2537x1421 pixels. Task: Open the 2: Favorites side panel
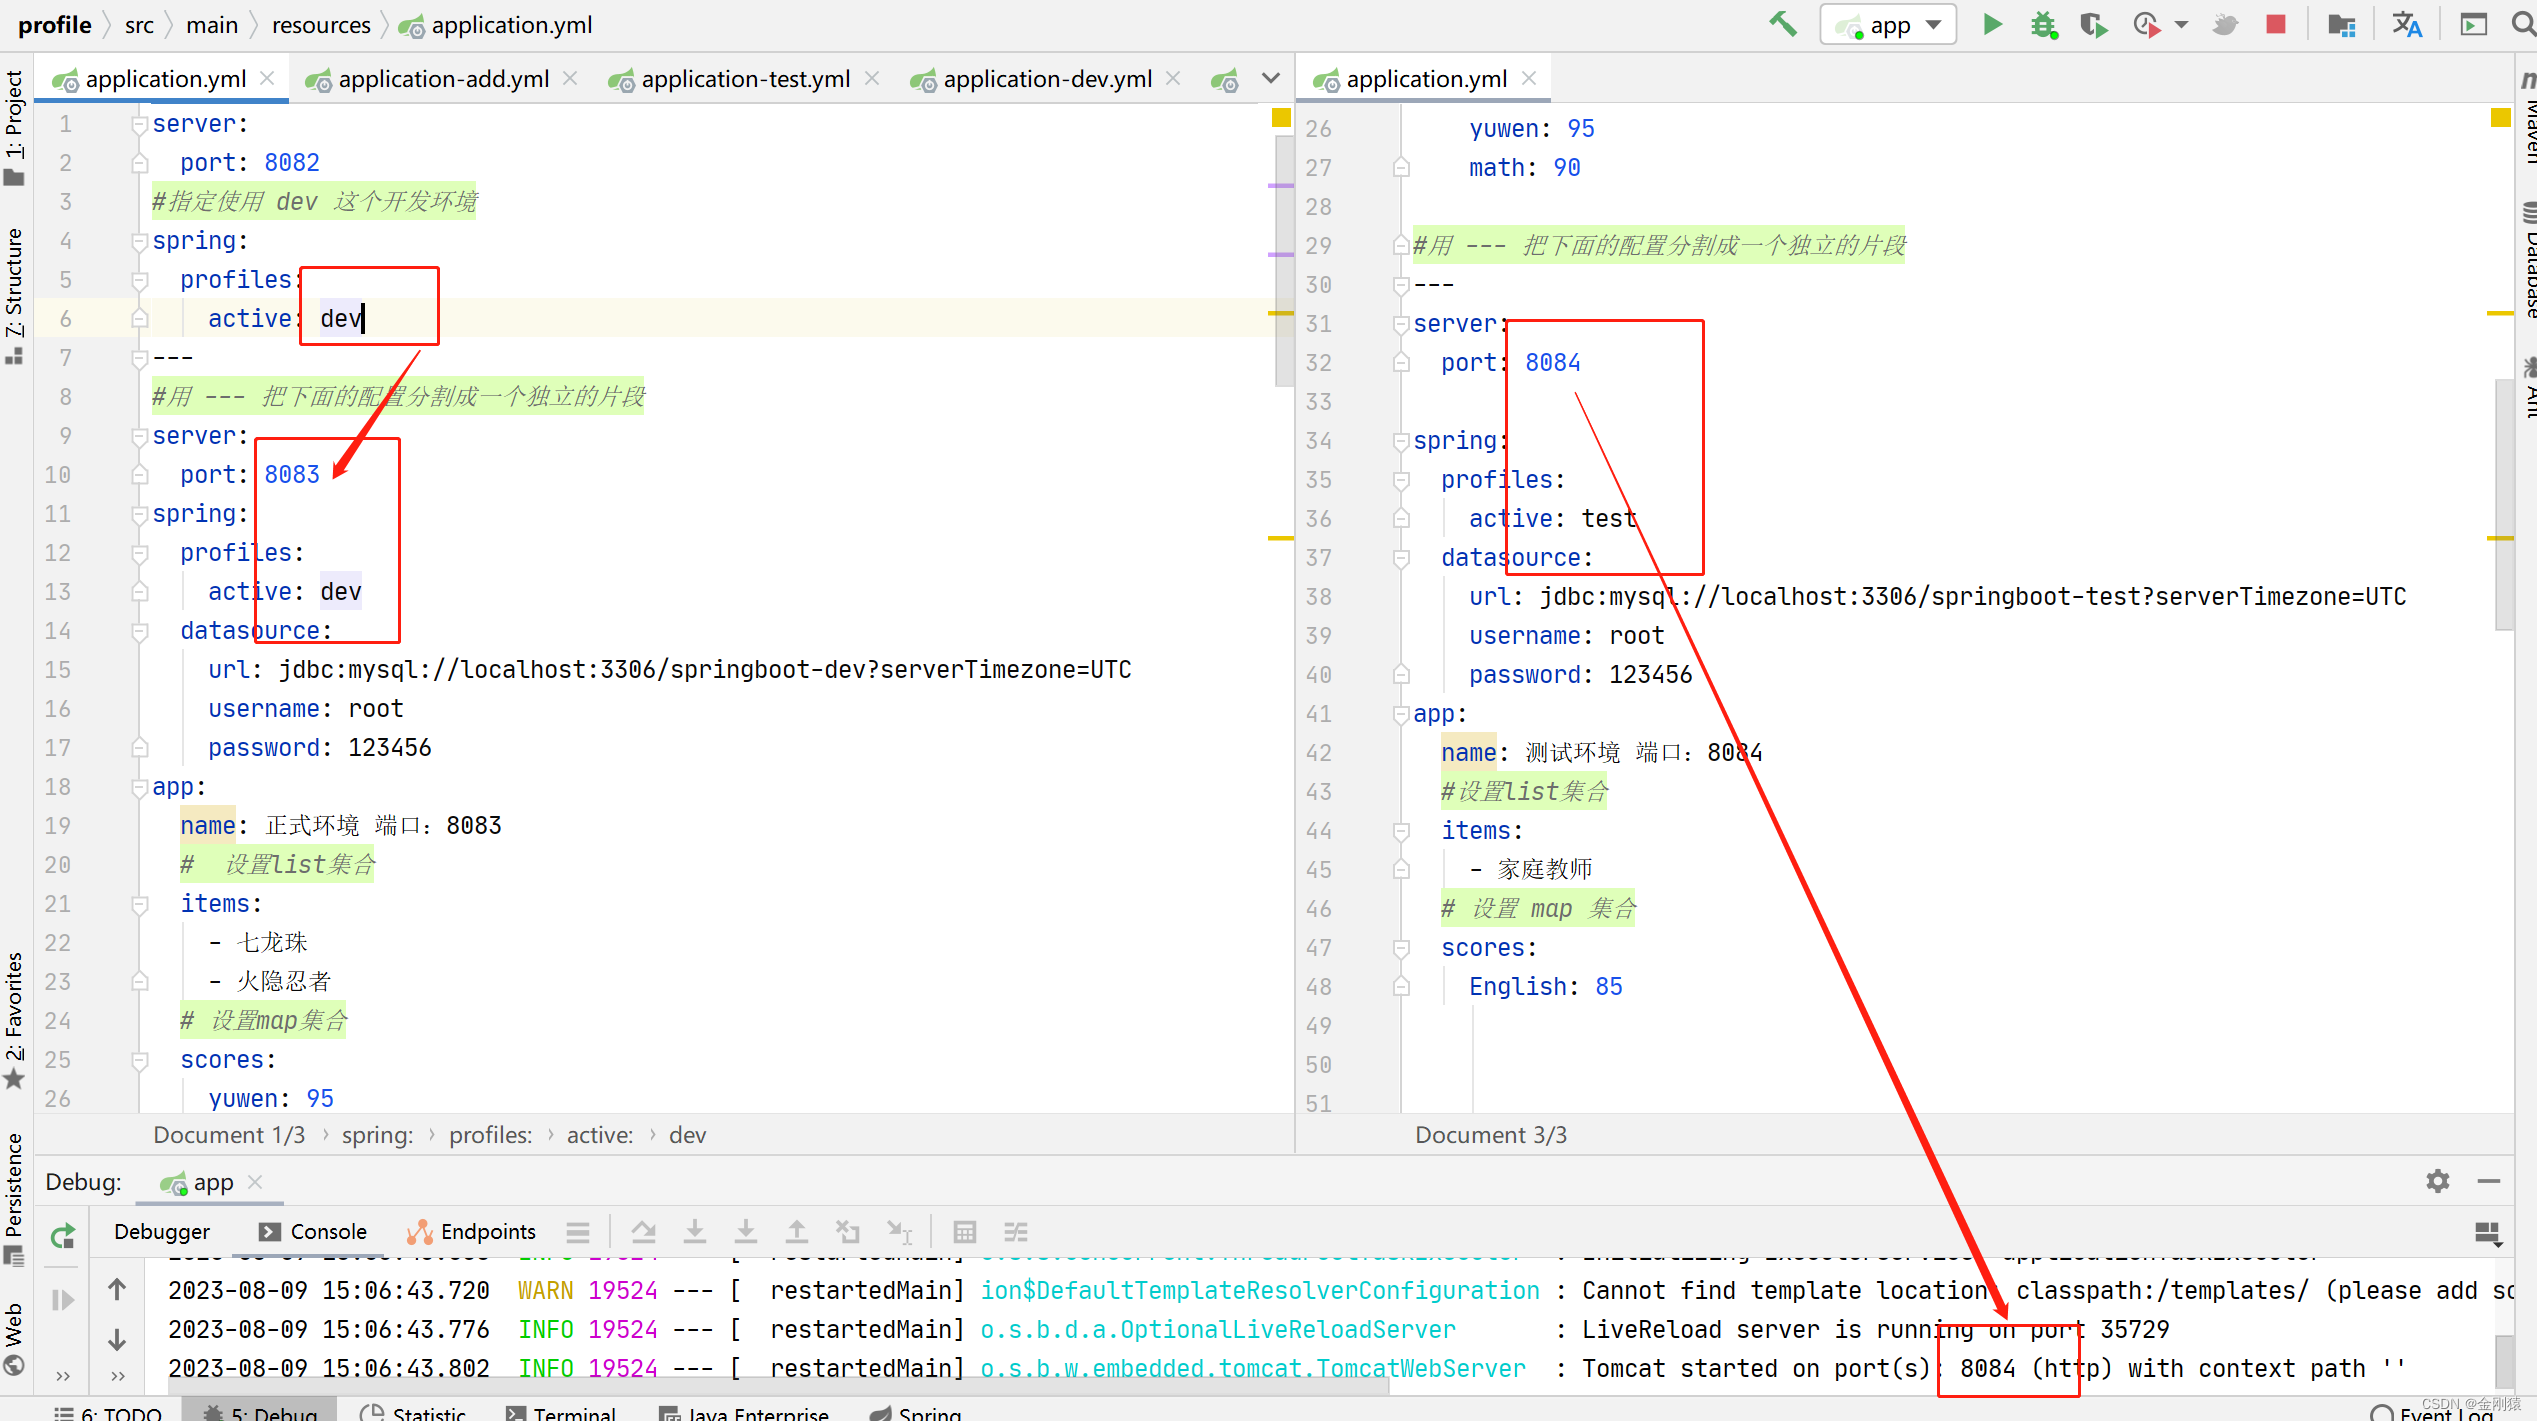(14, 1020)
